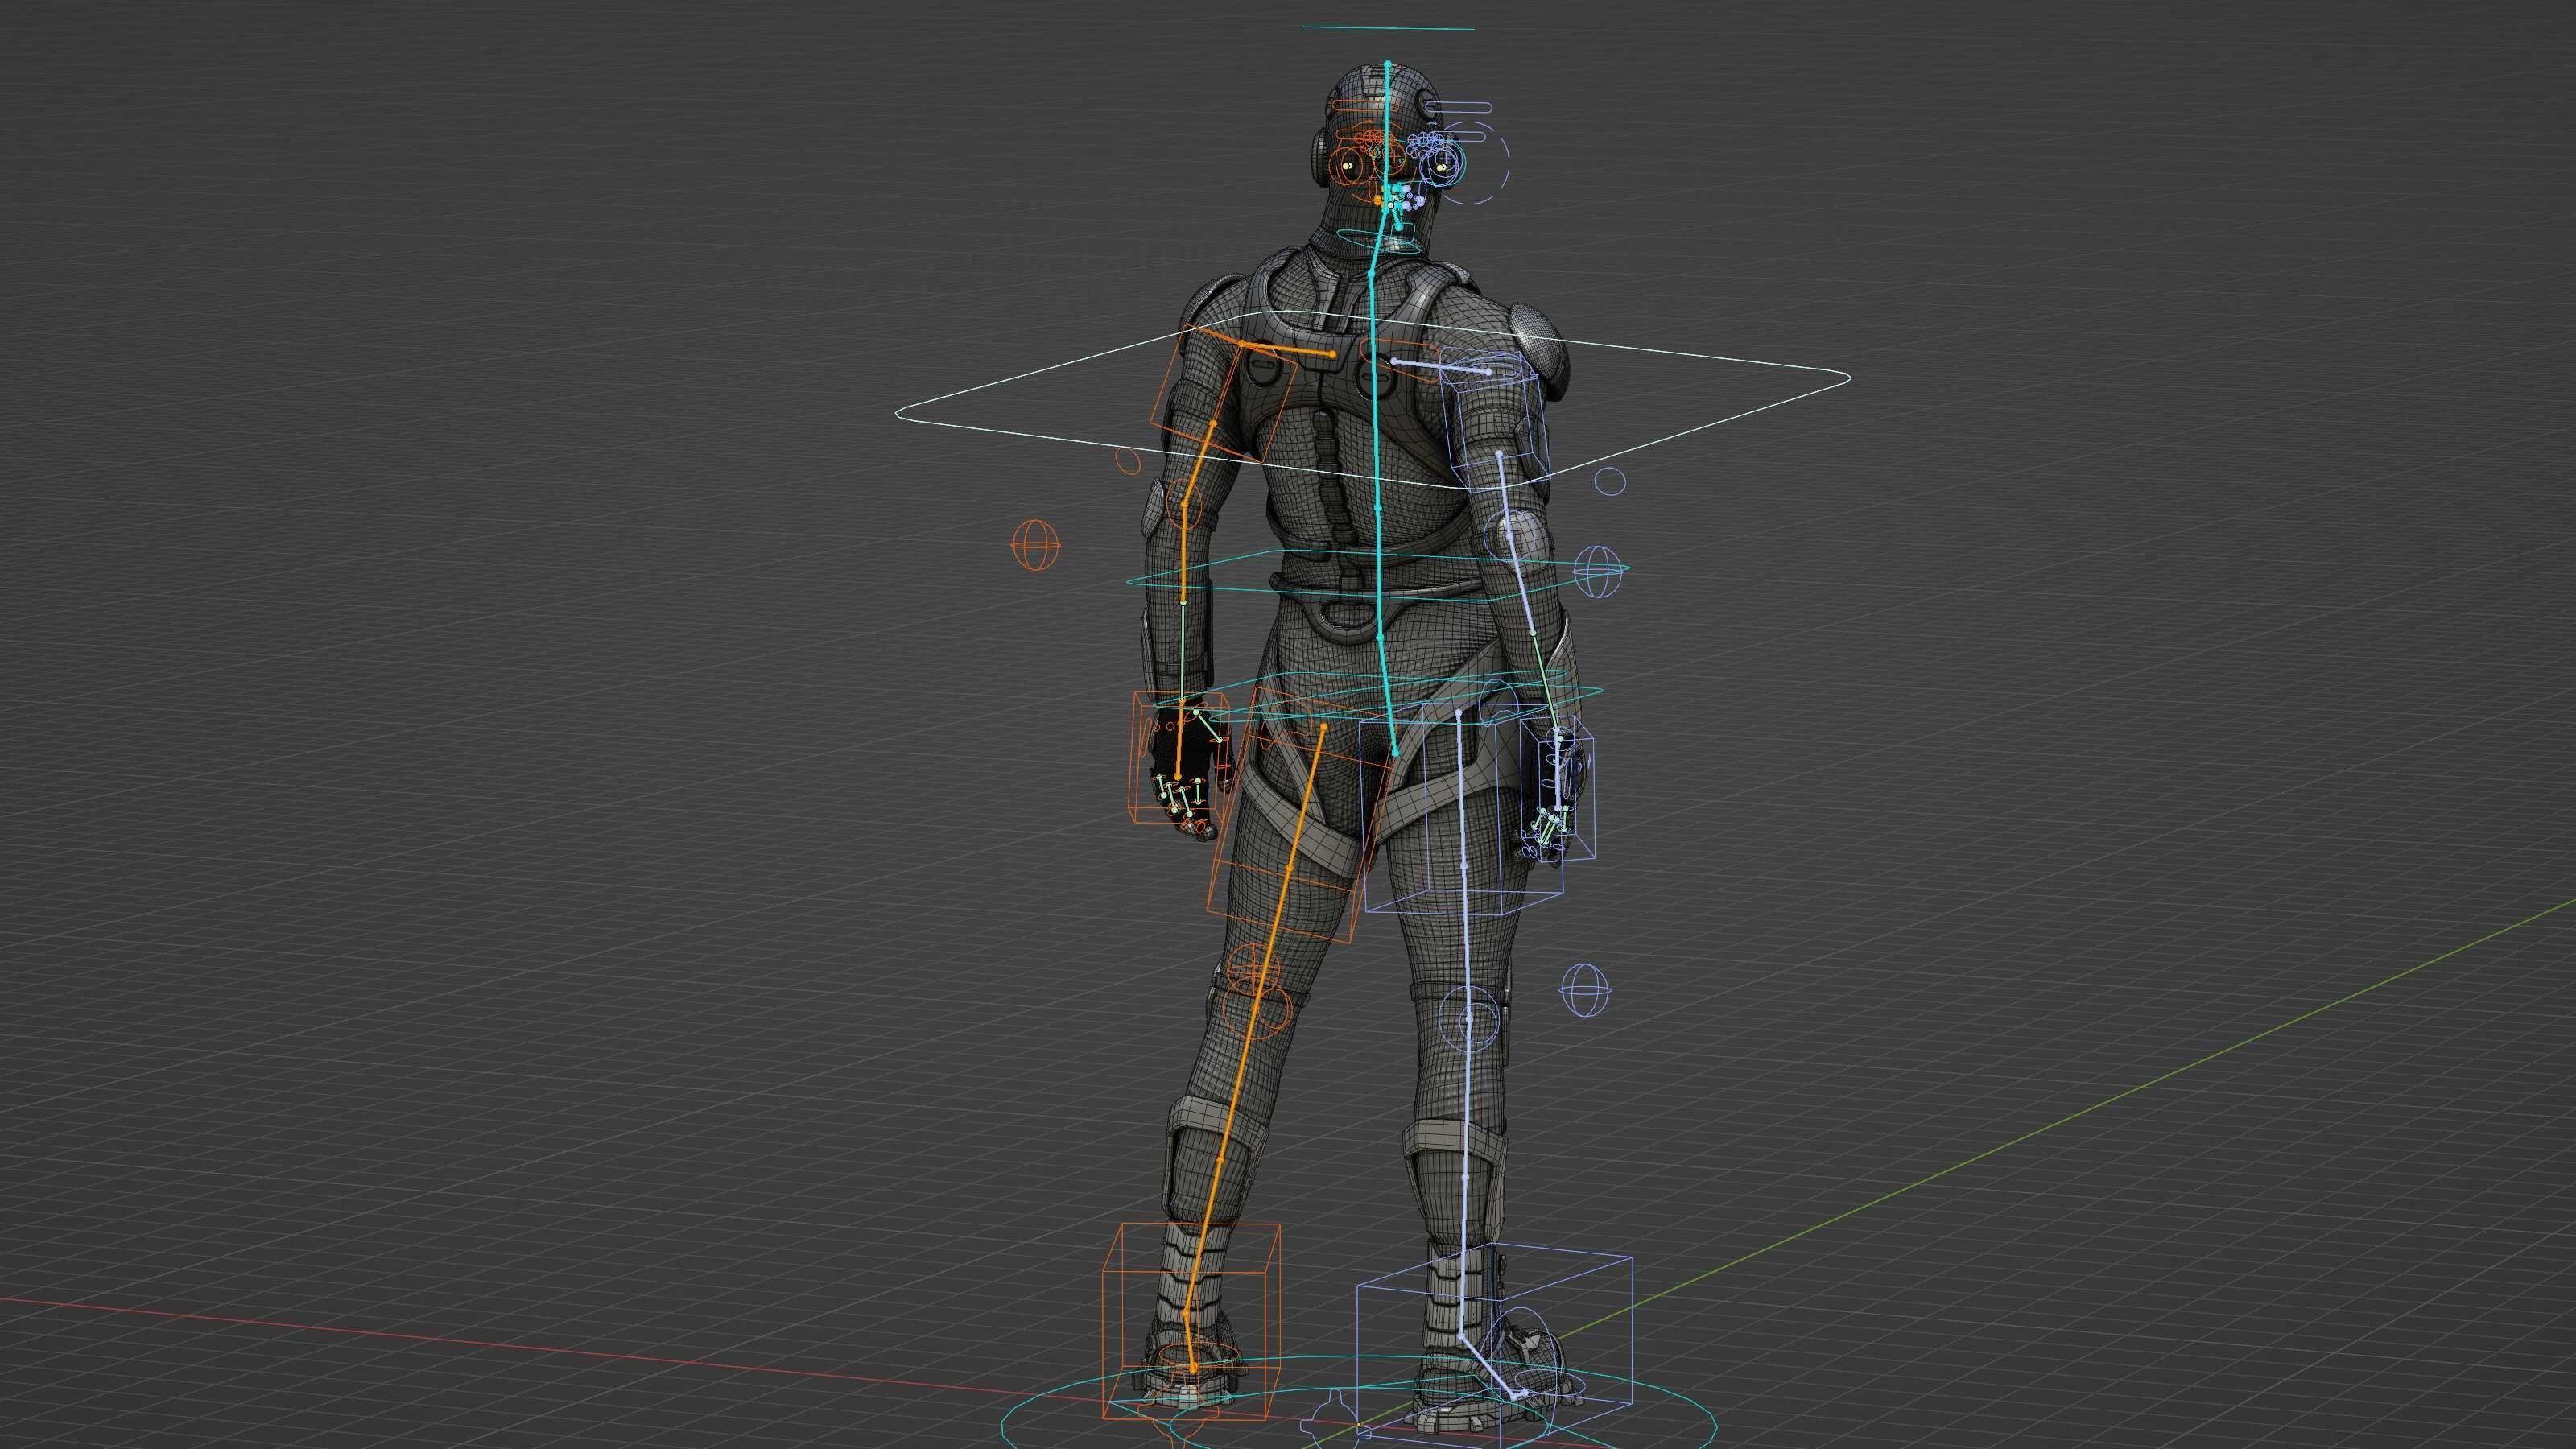This screenshot has width=2576, height=1449.
Task: Click the small blue circle near the right upper arm
Action: point(1610,482)
